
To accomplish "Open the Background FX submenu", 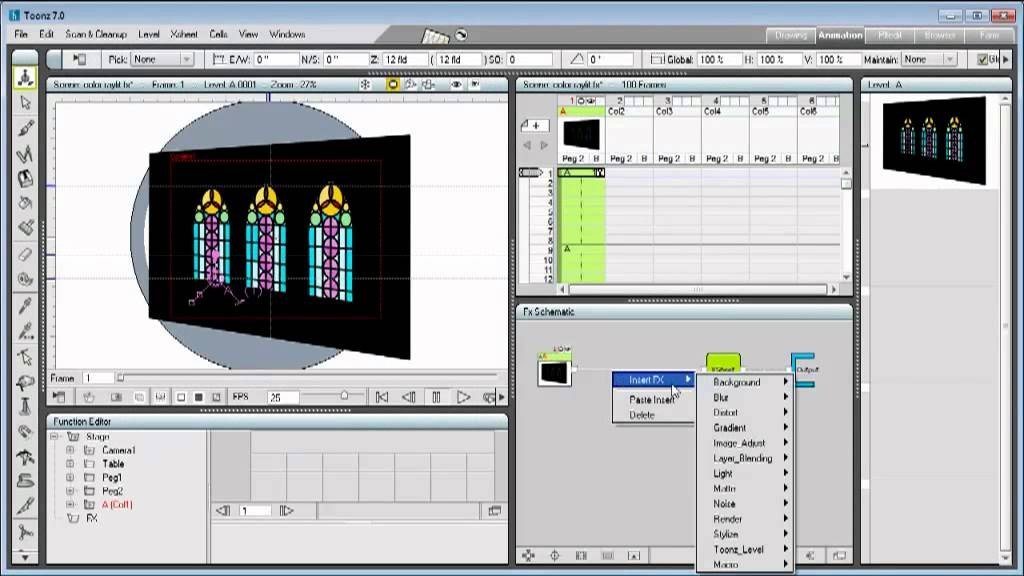I will click(745, 382).
